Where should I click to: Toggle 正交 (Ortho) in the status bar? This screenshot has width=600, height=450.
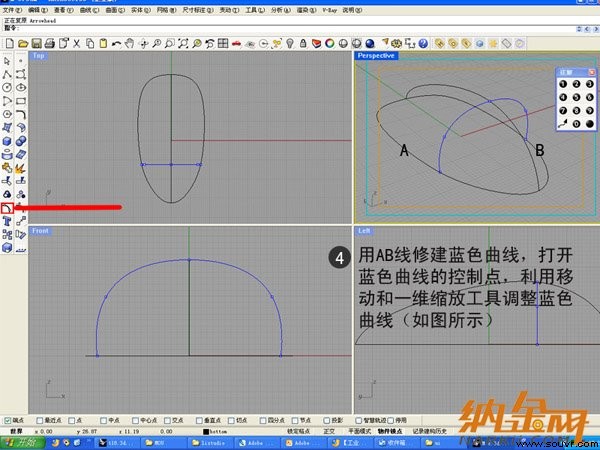329,431
